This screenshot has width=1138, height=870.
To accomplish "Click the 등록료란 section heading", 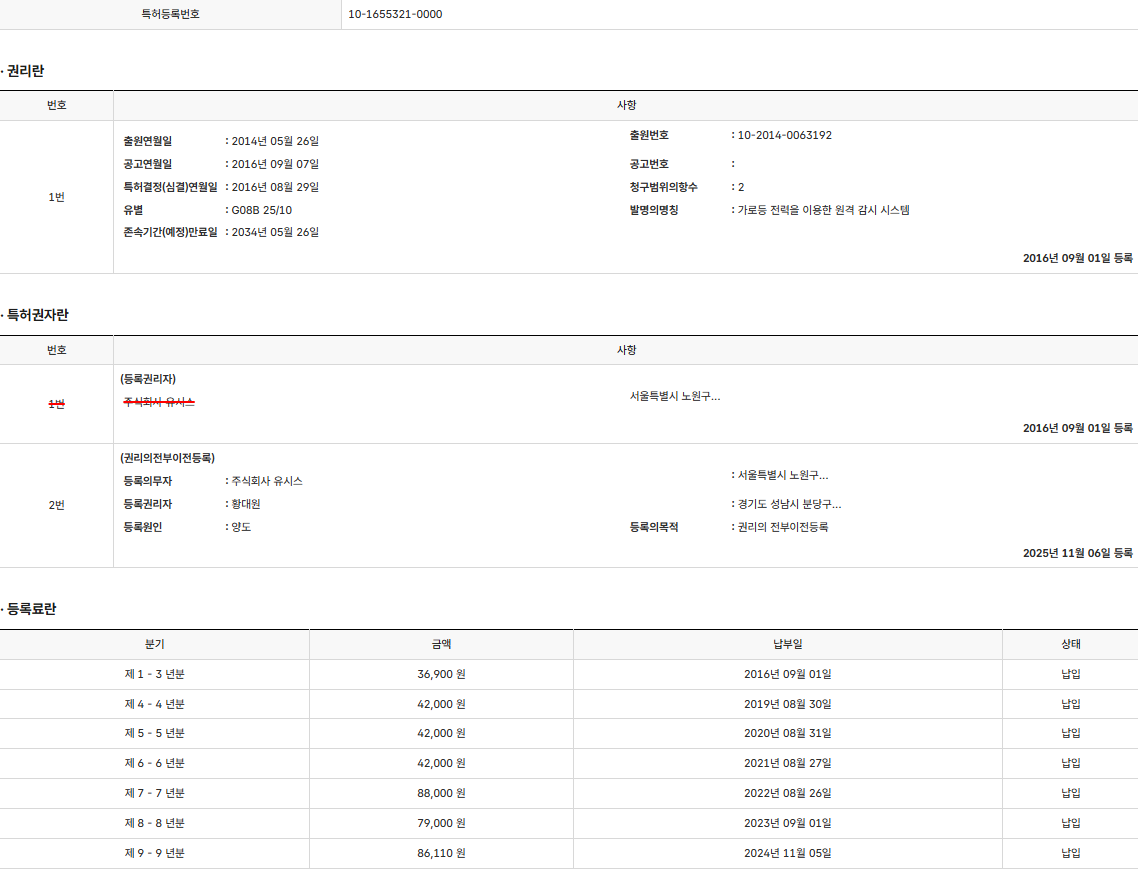I will tap(31, 609).
